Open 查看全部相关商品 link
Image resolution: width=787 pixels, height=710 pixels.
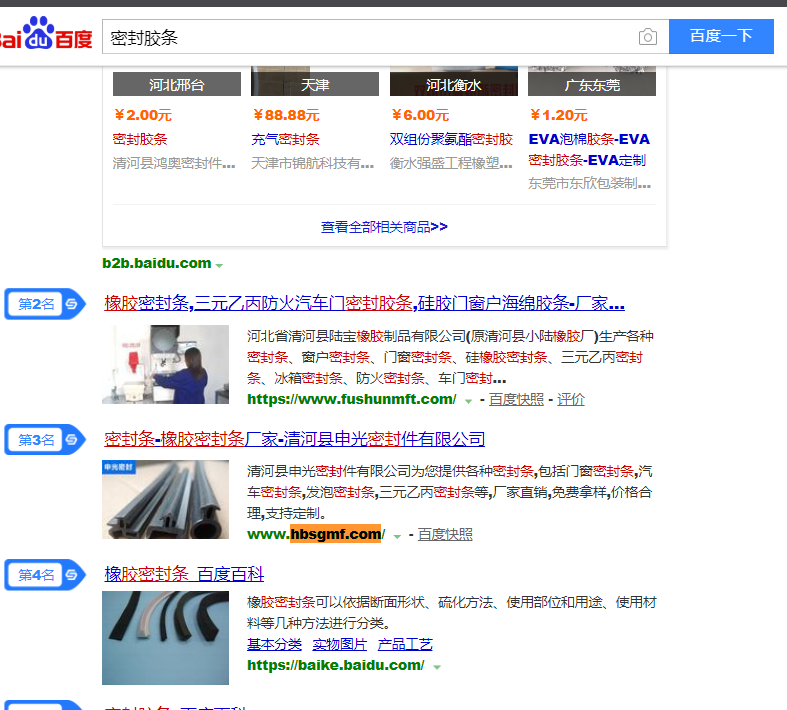[384, 227]
